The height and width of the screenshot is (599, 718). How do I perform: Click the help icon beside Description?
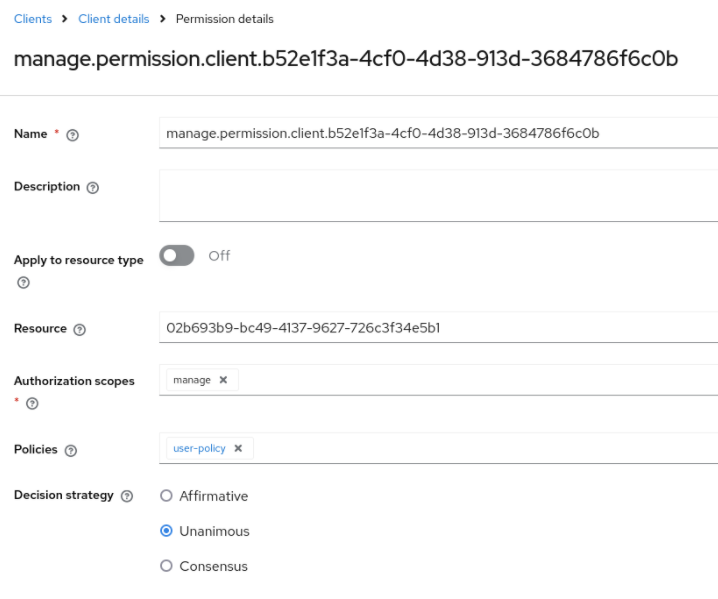(93, 187)
